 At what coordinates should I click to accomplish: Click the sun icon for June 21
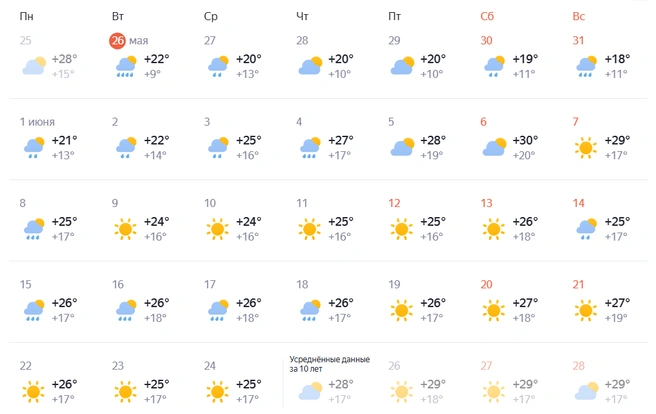tap(586, 310)
